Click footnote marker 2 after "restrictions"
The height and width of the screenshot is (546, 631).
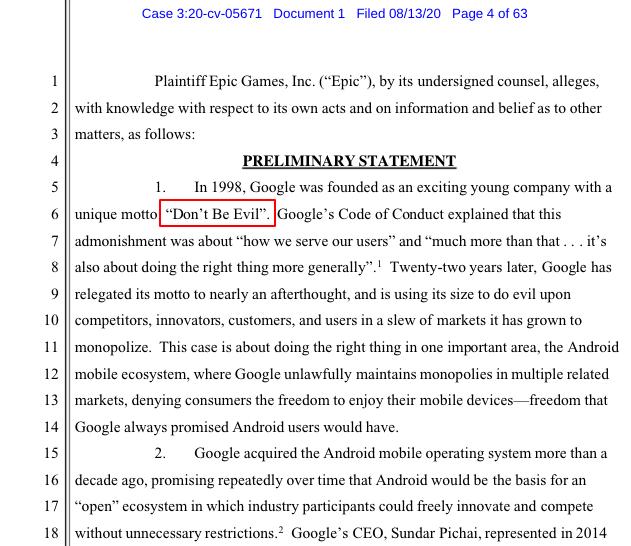(281, 530)
